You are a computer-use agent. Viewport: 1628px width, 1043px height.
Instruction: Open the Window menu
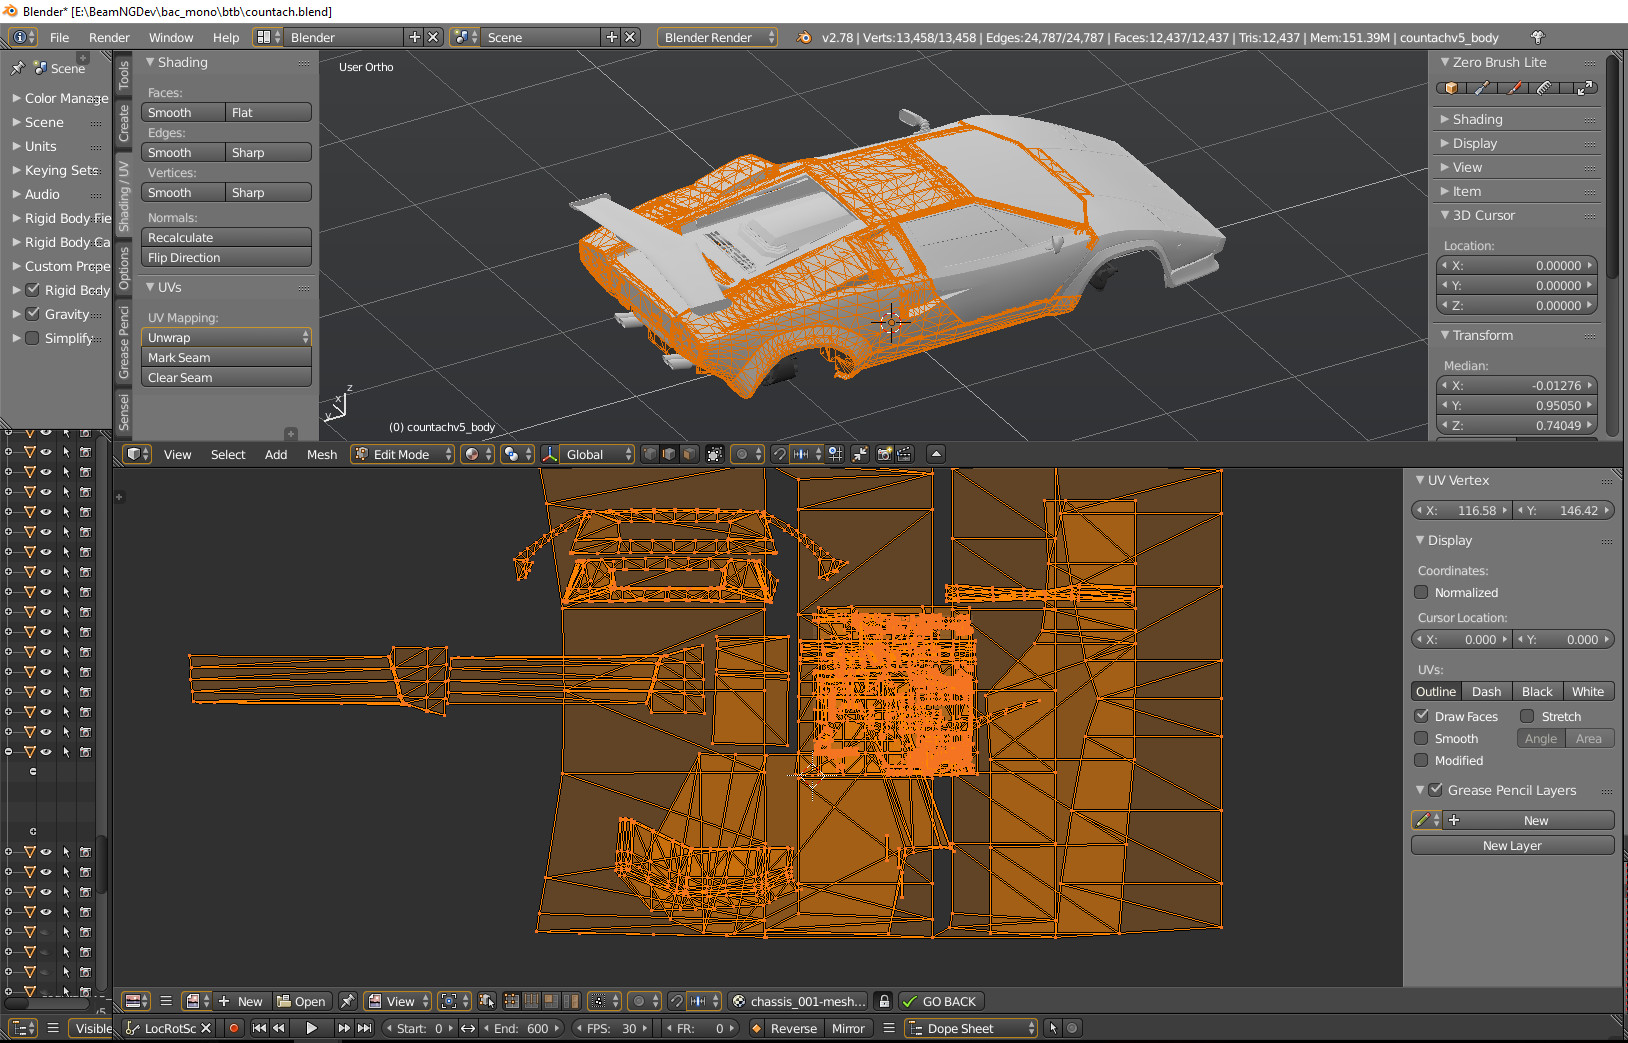(x=171, y=37)
